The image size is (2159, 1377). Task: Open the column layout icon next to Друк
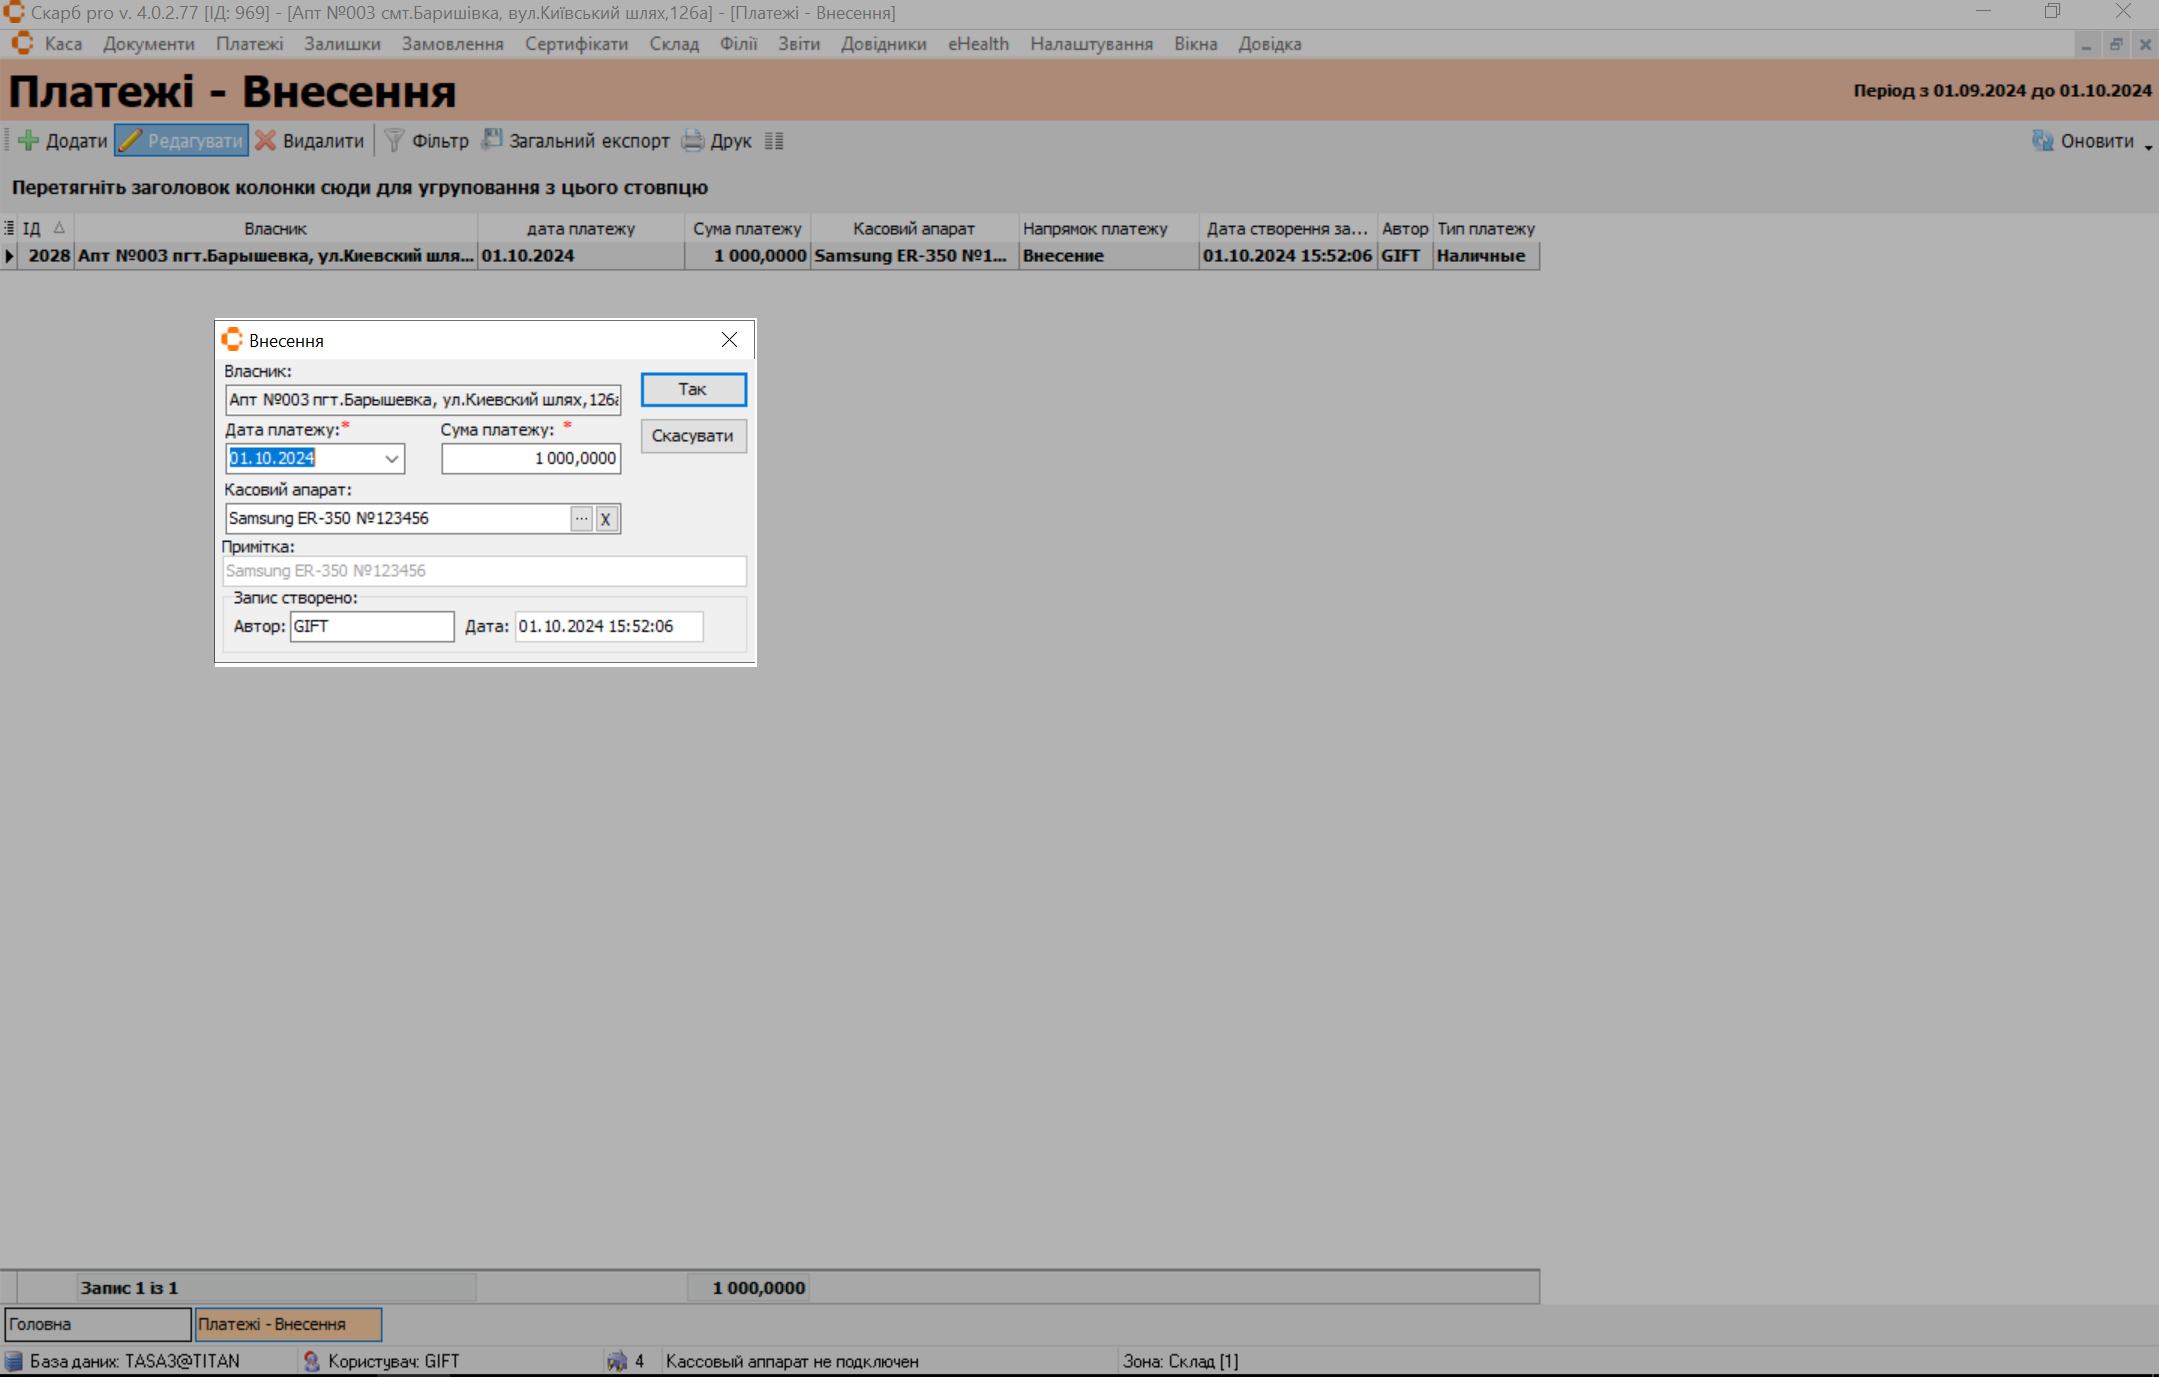(x=774, y=141)
